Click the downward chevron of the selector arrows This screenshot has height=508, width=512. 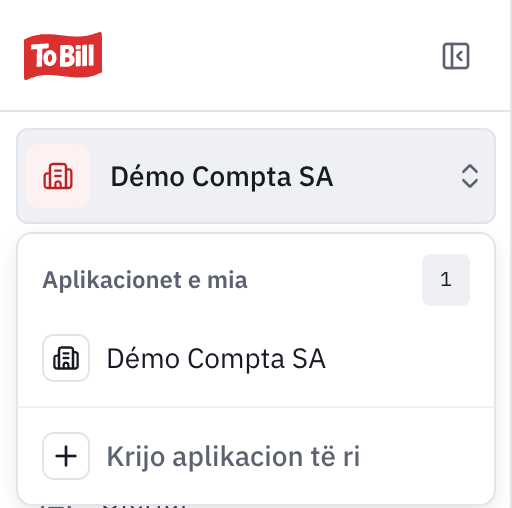coord(470,183)
